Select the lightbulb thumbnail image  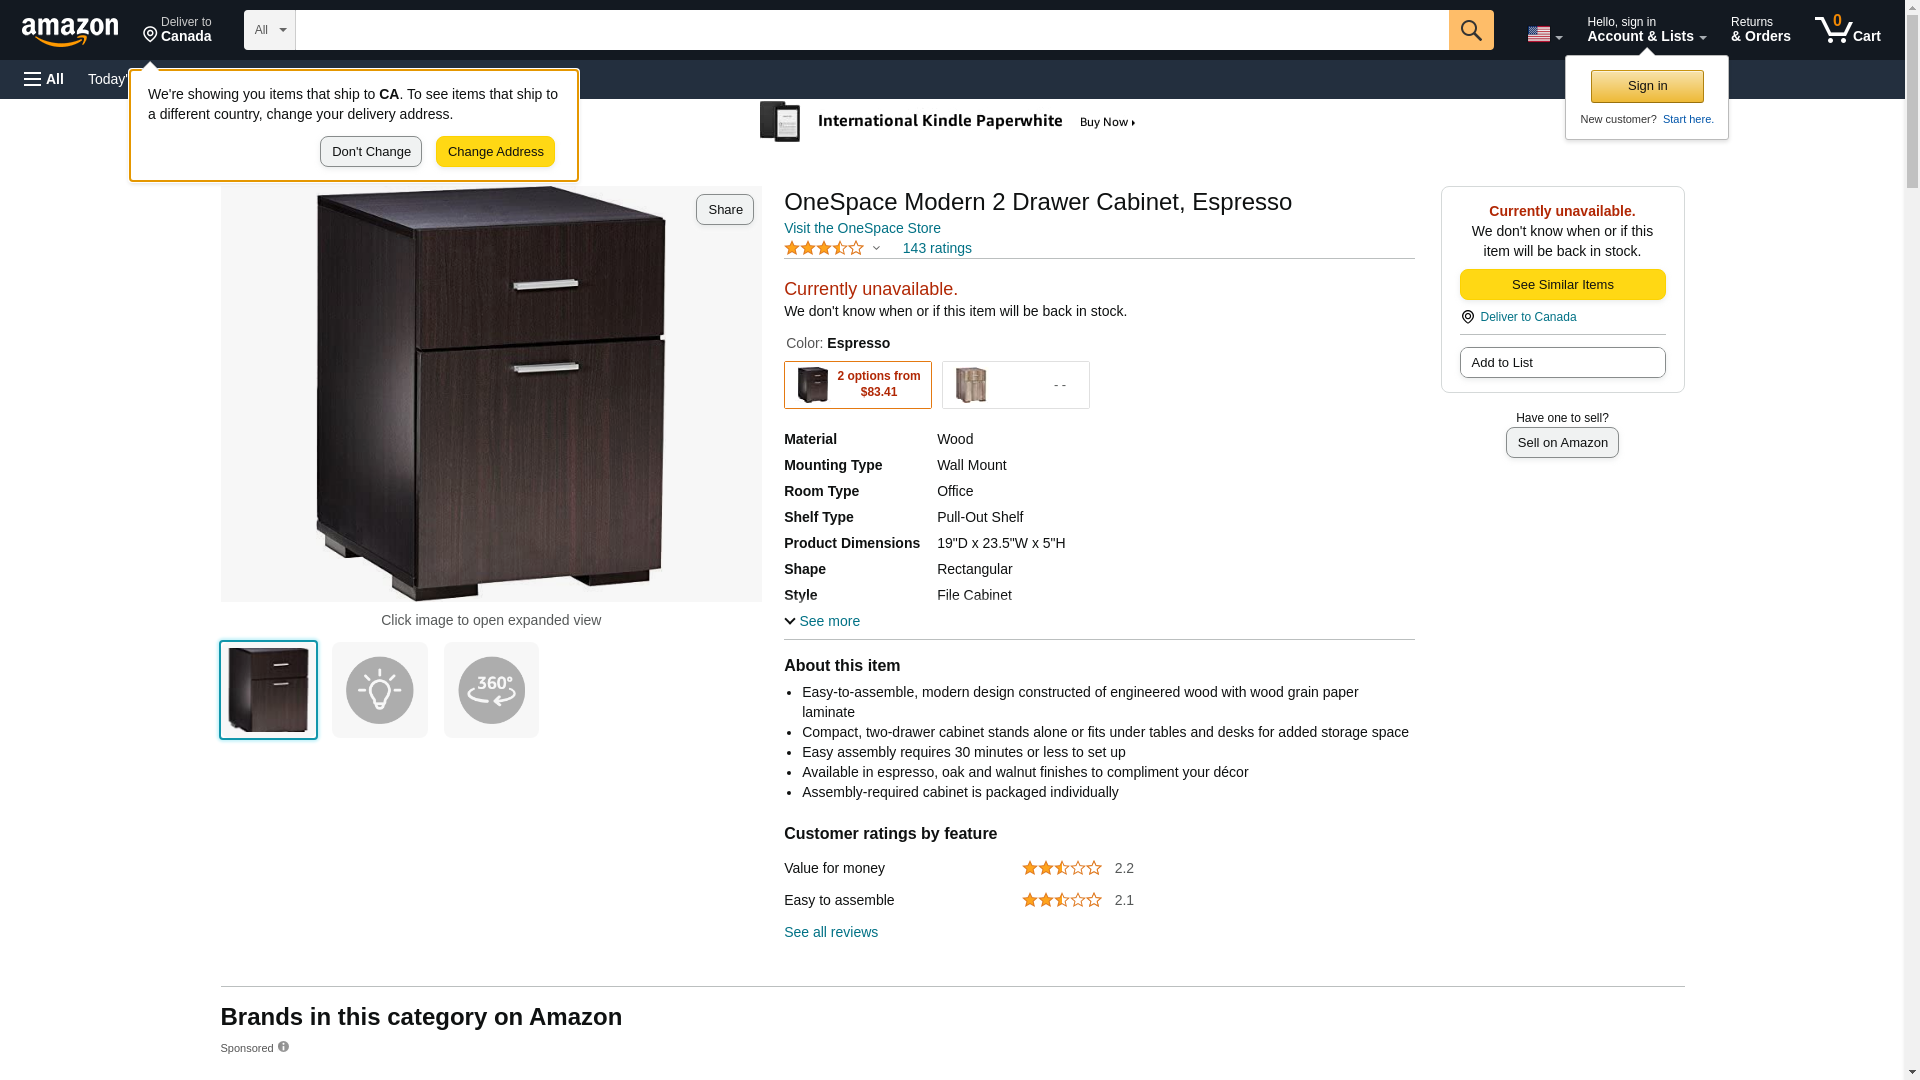[x=380, y=690]
